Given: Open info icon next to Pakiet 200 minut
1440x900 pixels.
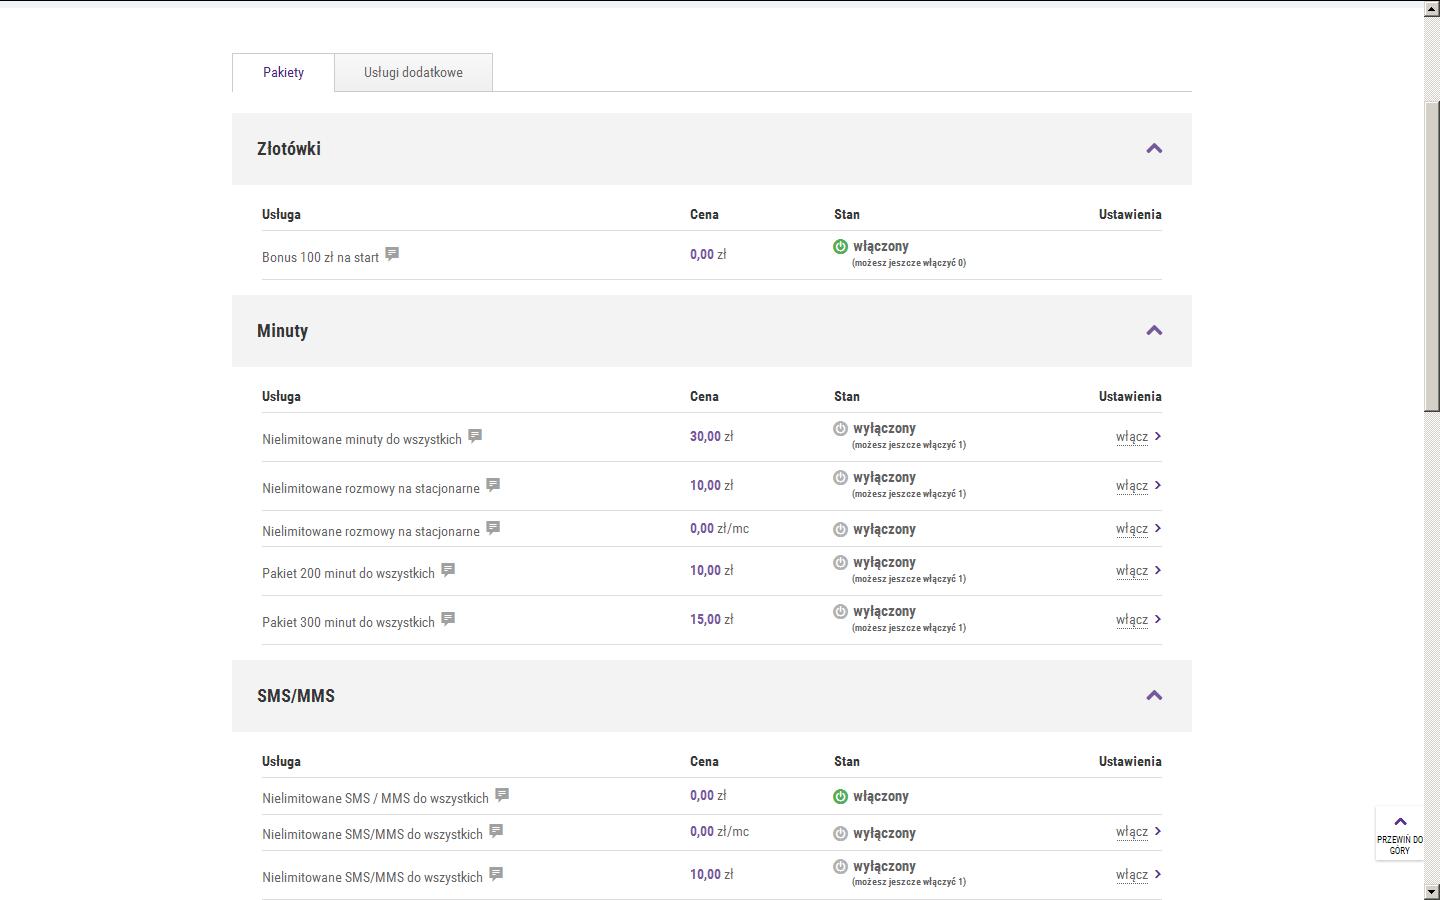Looking at the screenshot, I should tap(448, 570).
